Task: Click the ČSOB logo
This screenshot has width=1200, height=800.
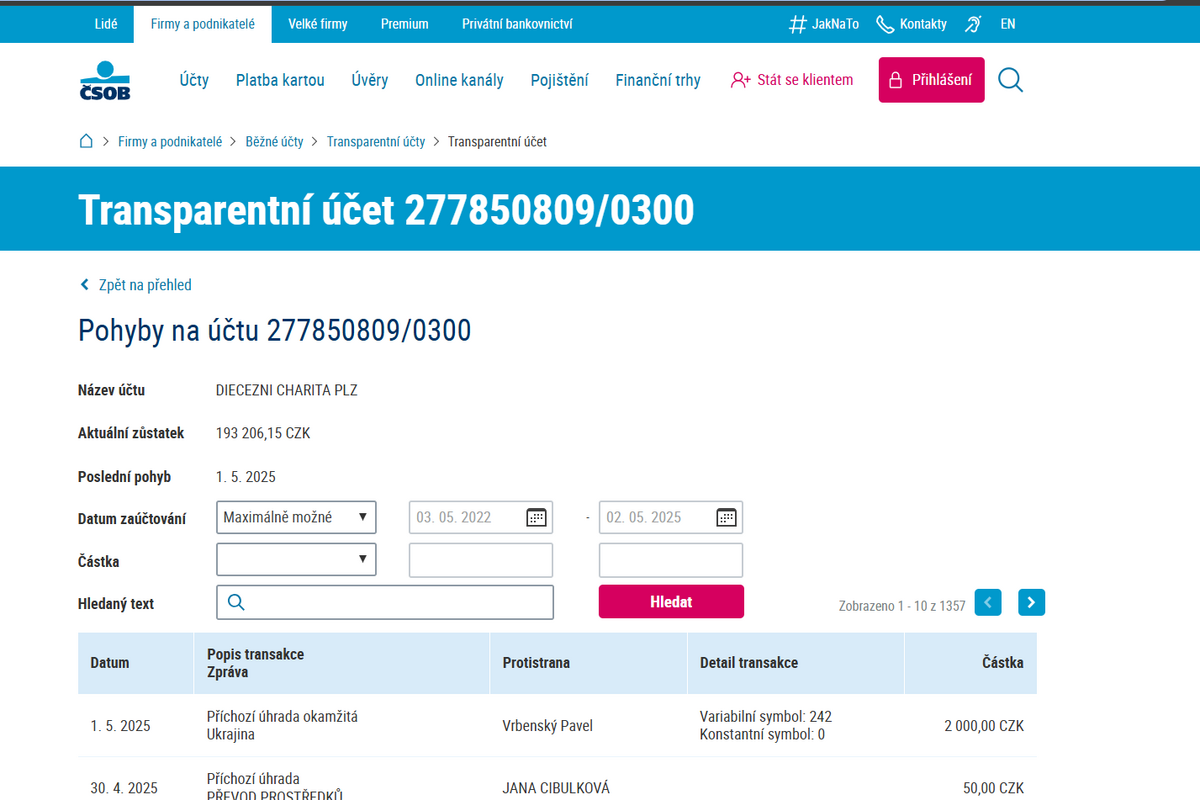Action: [103, 79]
